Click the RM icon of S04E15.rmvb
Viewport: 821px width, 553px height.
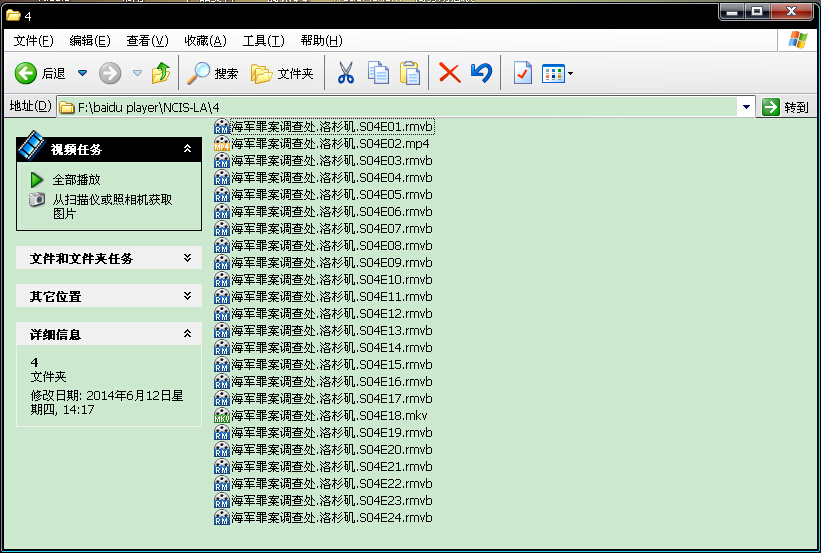222,365
